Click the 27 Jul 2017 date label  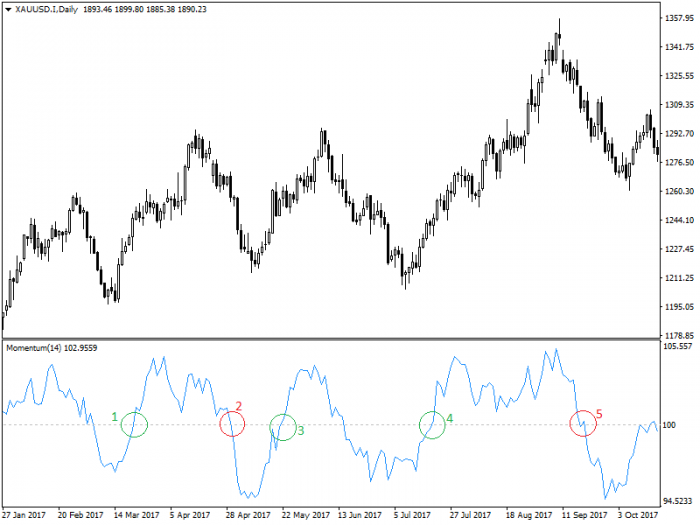470,515
